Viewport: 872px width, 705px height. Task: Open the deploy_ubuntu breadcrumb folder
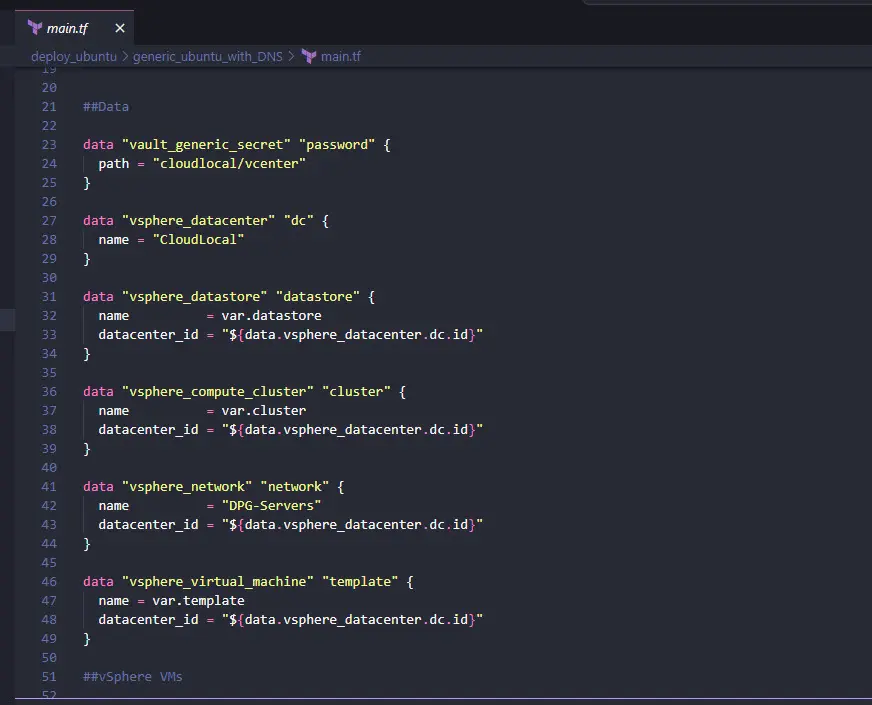[x=73, y=56]
